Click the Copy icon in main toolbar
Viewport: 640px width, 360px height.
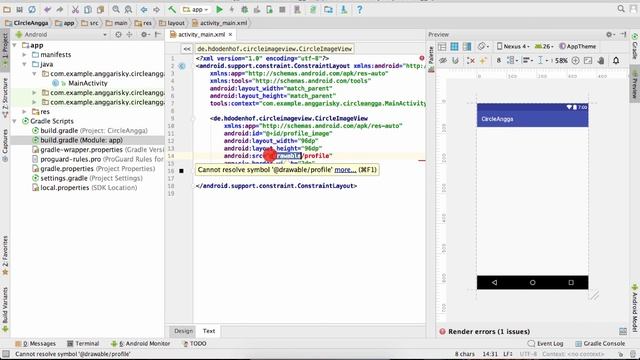88,9
